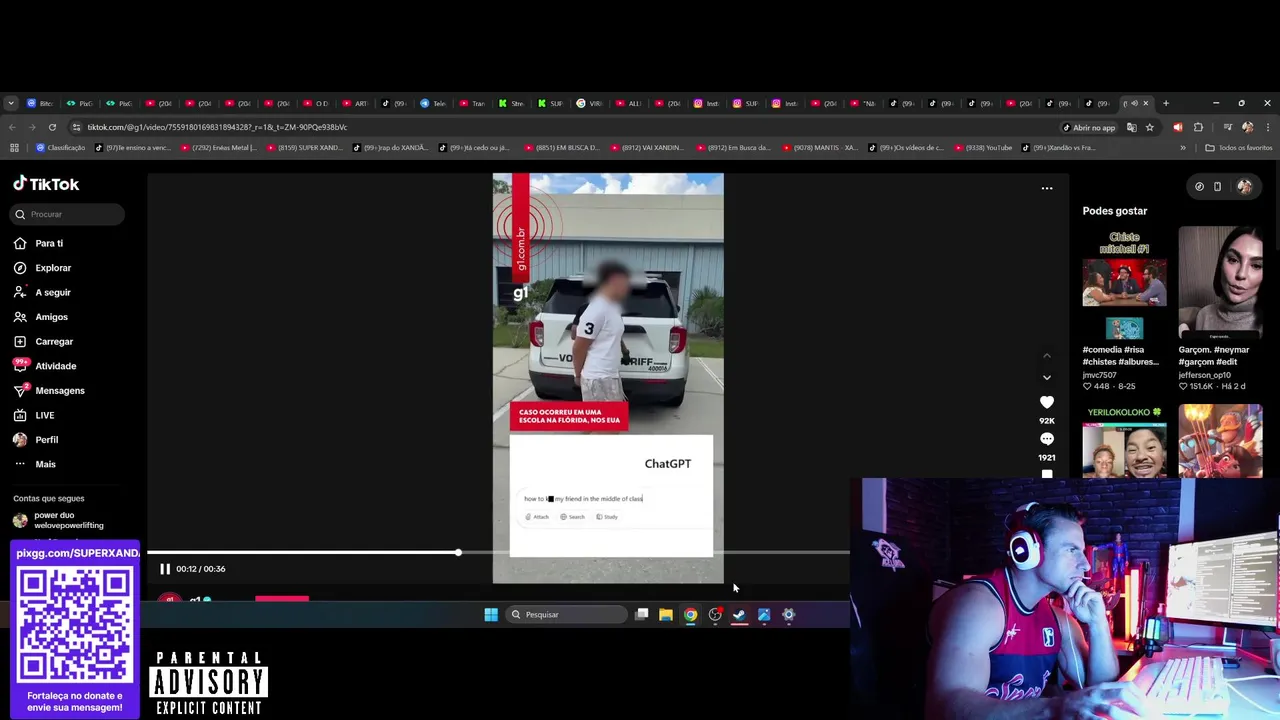Open Chrome profile avatar
This screenshot has height=720, width=1280.
1247,127
